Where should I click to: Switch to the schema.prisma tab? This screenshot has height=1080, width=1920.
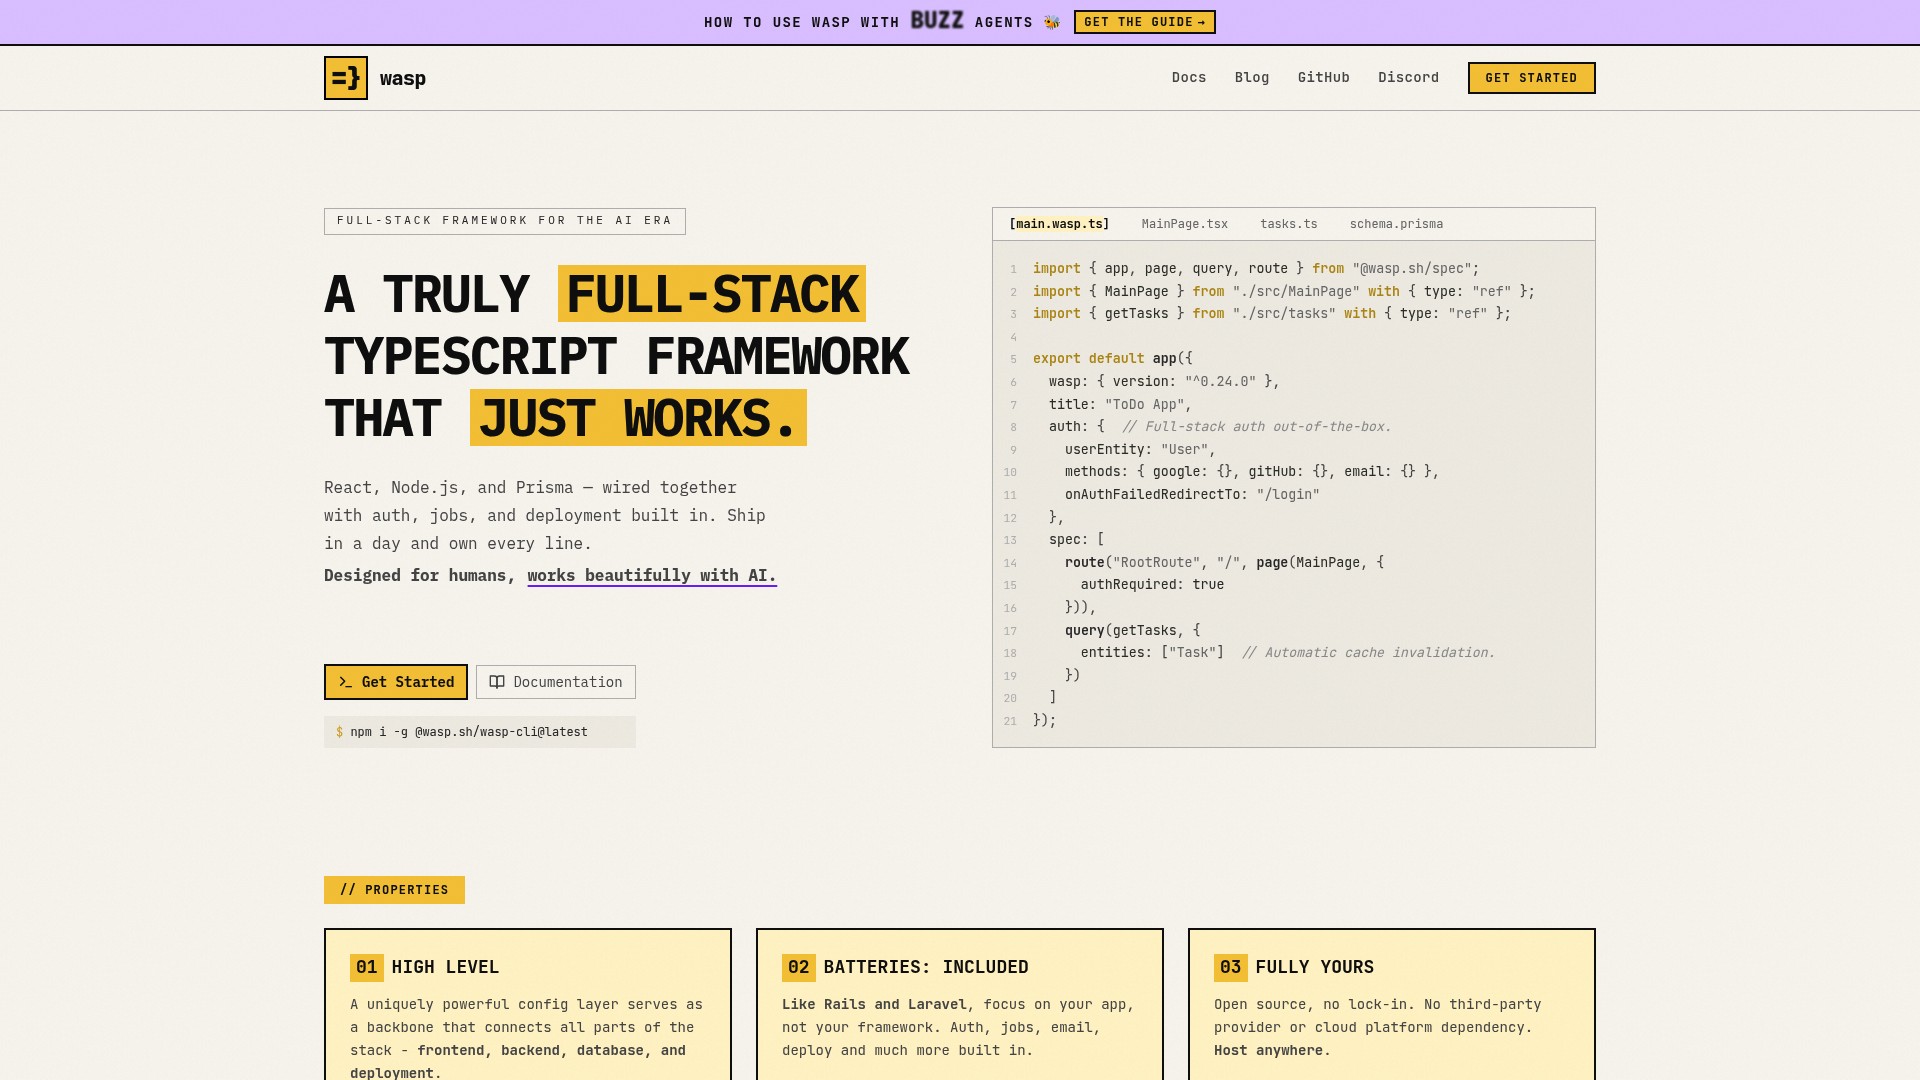click(1396, 224)
